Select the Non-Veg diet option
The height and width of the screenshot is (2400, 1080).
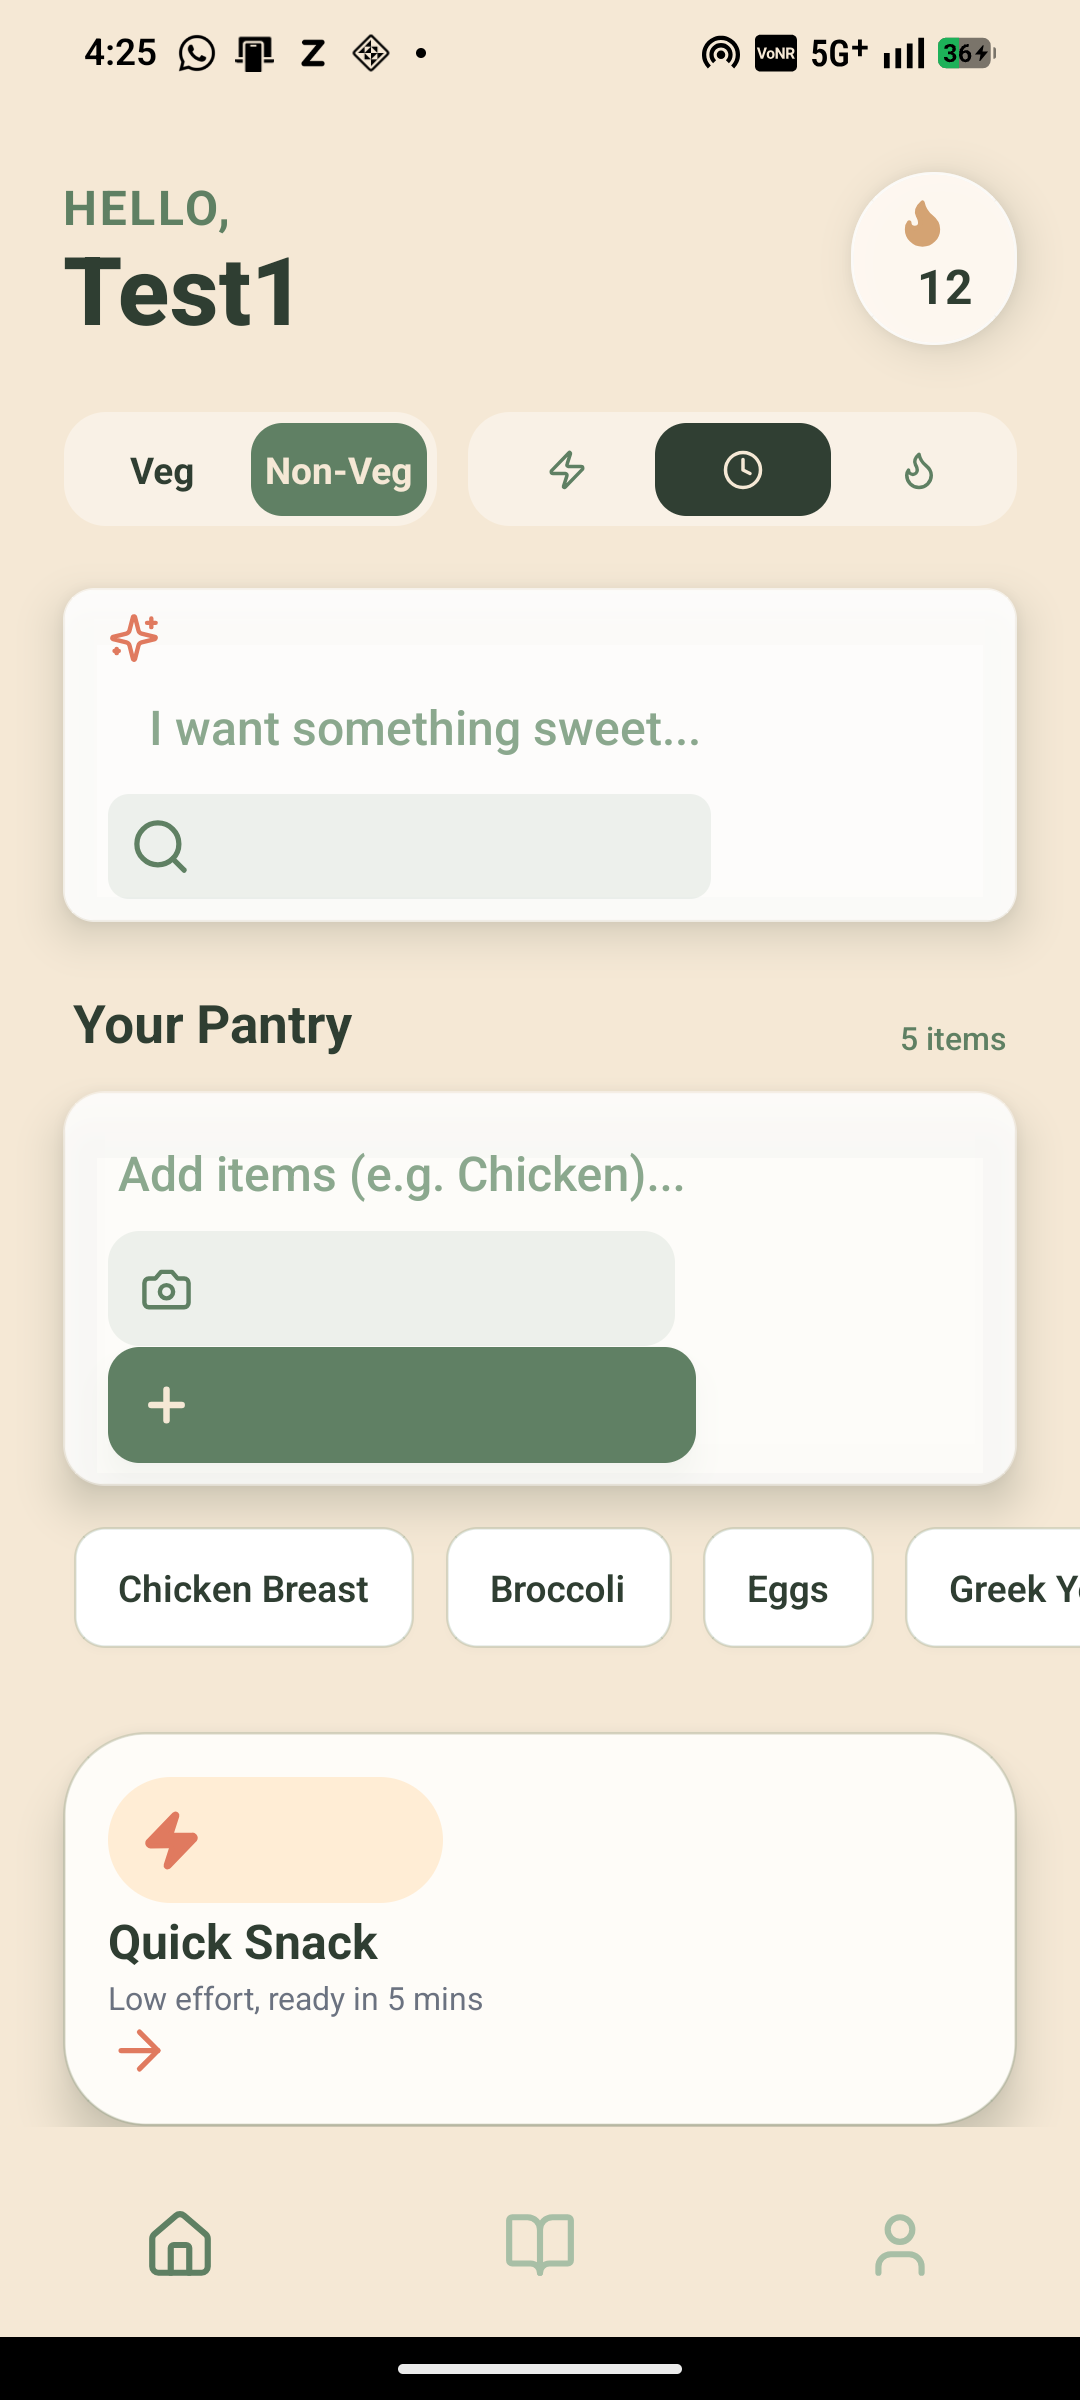click(x=339, y=470)
